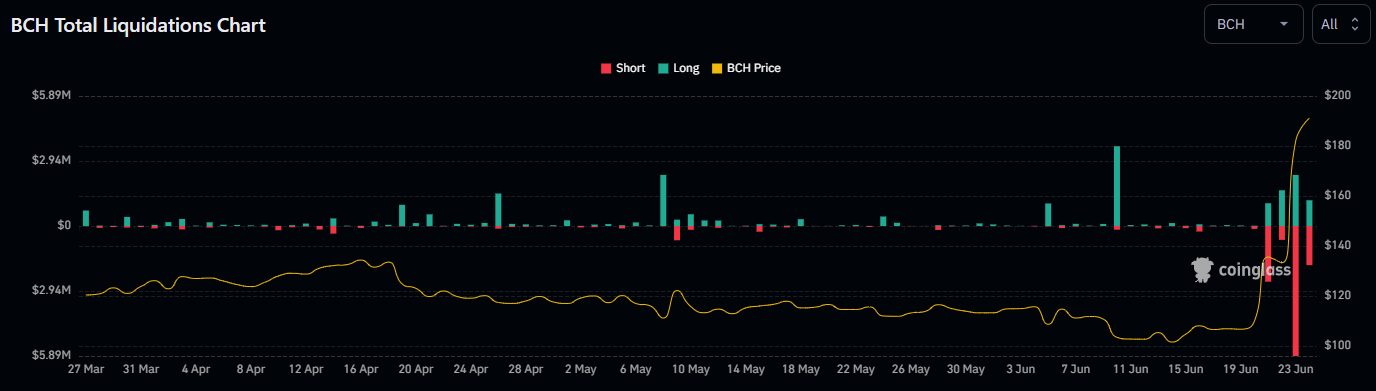Click the BCH Total Liquidations Chart title
Image resolution: width=1376 pixels, height=391 pixels.
[x=138, y=26]
